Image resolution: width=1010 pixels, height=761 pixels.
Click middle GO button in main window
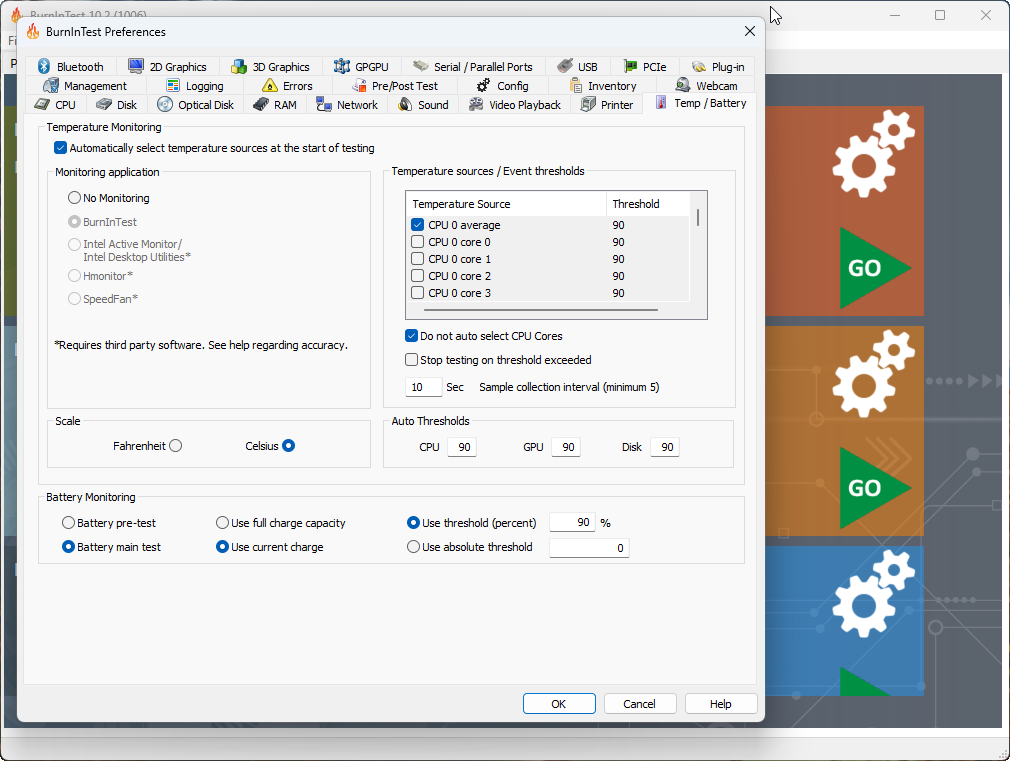875,488
